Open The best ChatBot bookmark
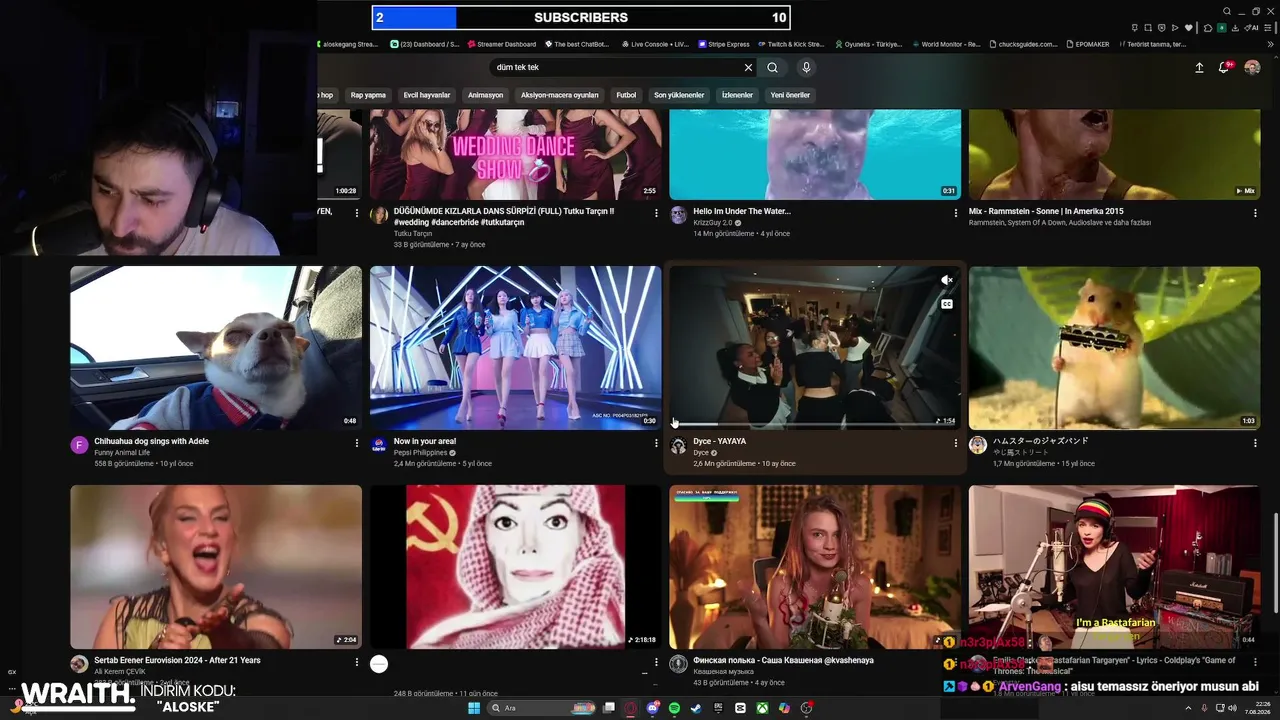Image resolution: width=1280 pixels, height=720 pixels. pyautogui.click(x=577, y=44)
